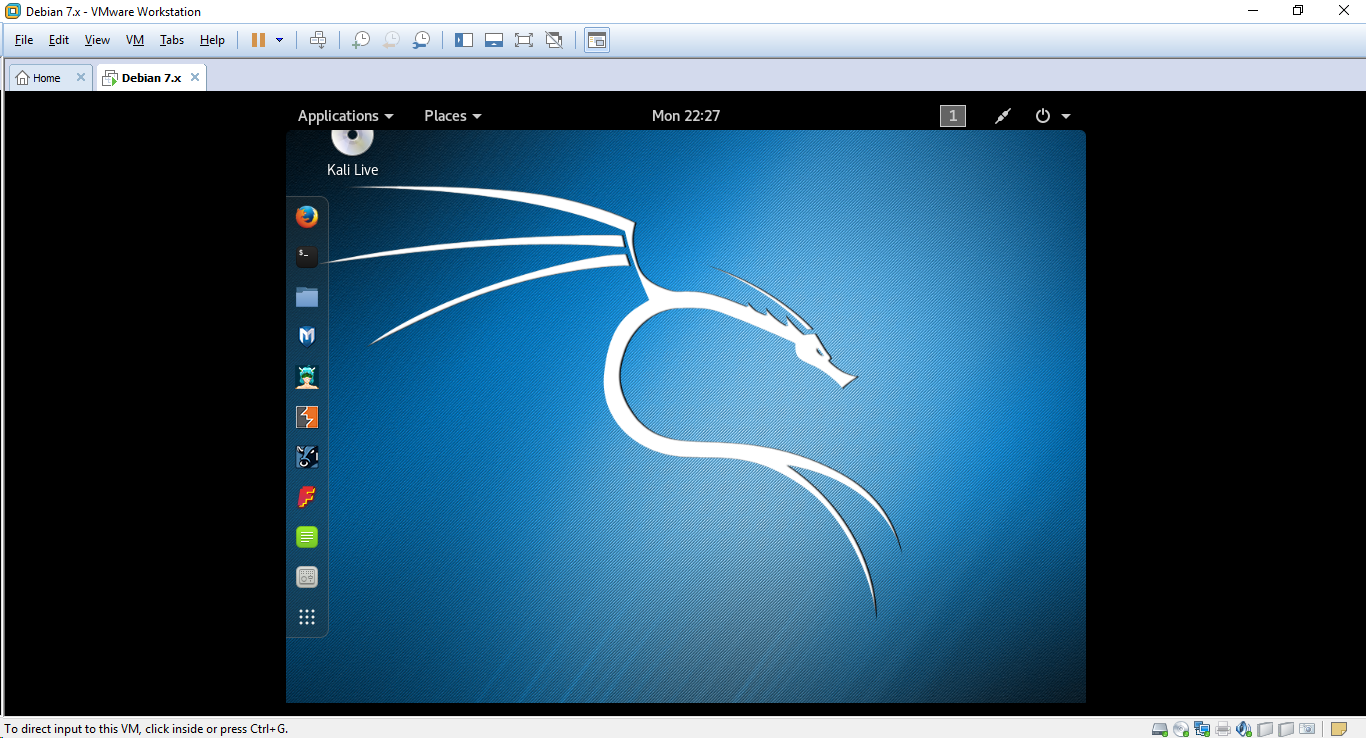The image size is (1366, 738).
Task: Revert the VM to its previous snapshot
Action: (x=391, y=40)
